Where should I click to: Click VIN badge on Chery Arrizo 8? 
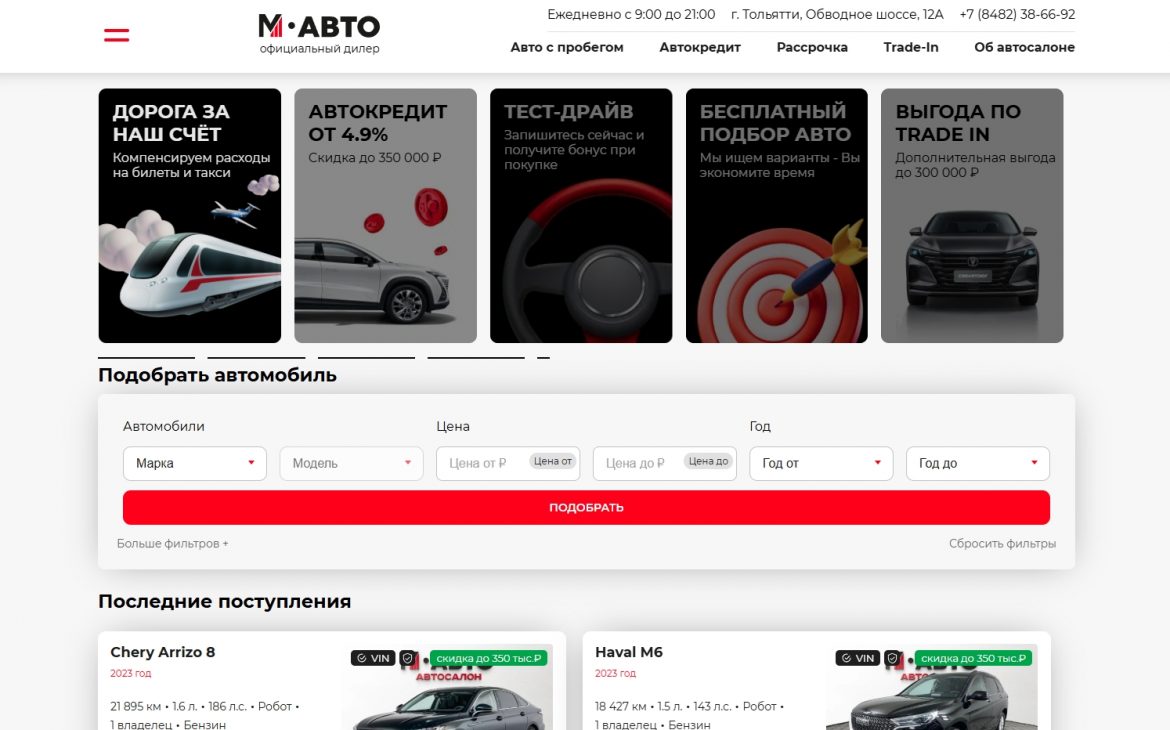click(x=373, y=658)
